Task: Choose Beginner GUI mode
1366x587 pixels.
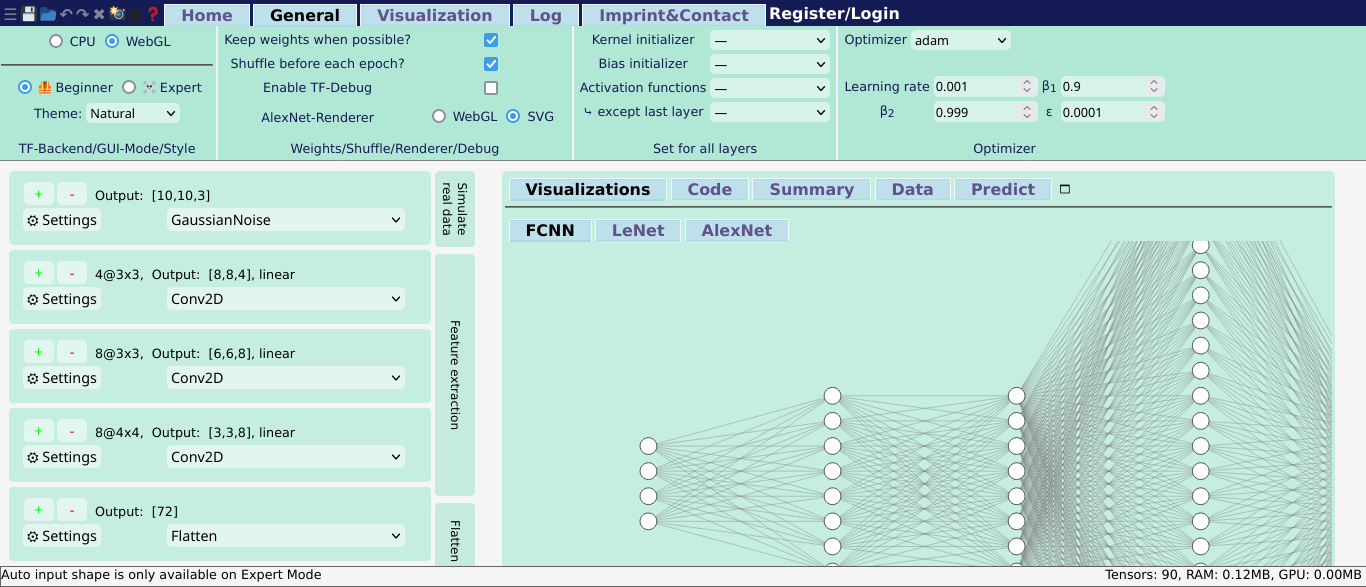Action: tap(25, 87)
